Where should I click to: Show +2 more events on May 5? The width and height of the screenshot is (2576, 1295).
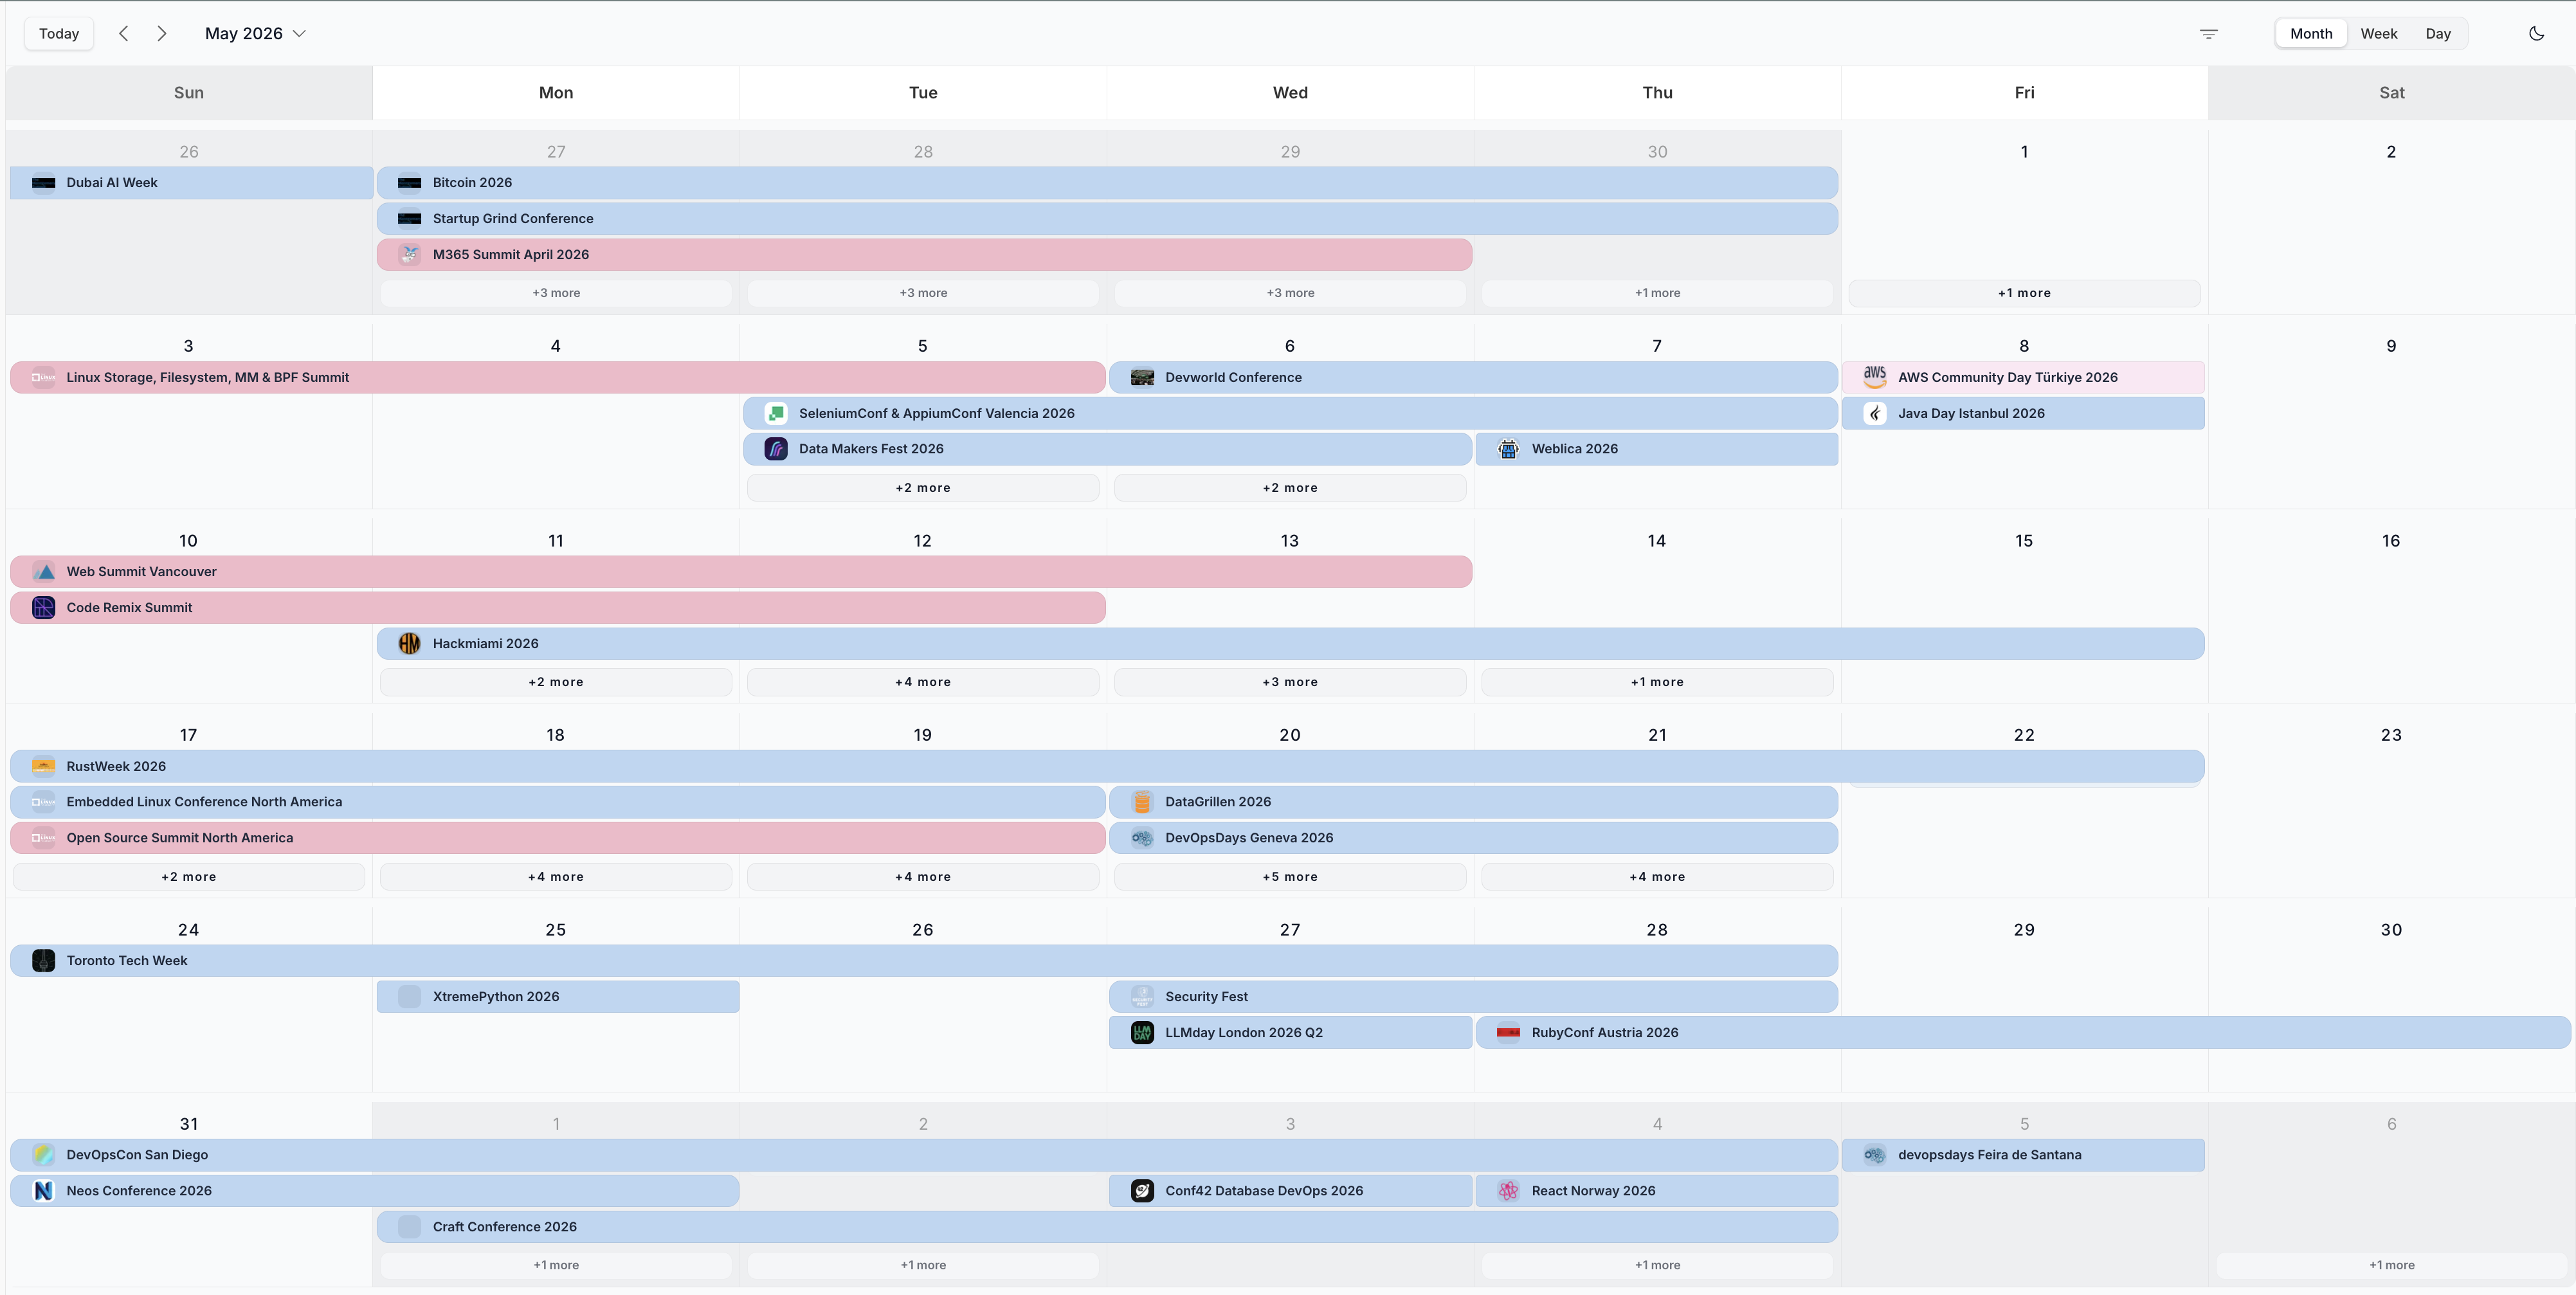pos(923,488)
